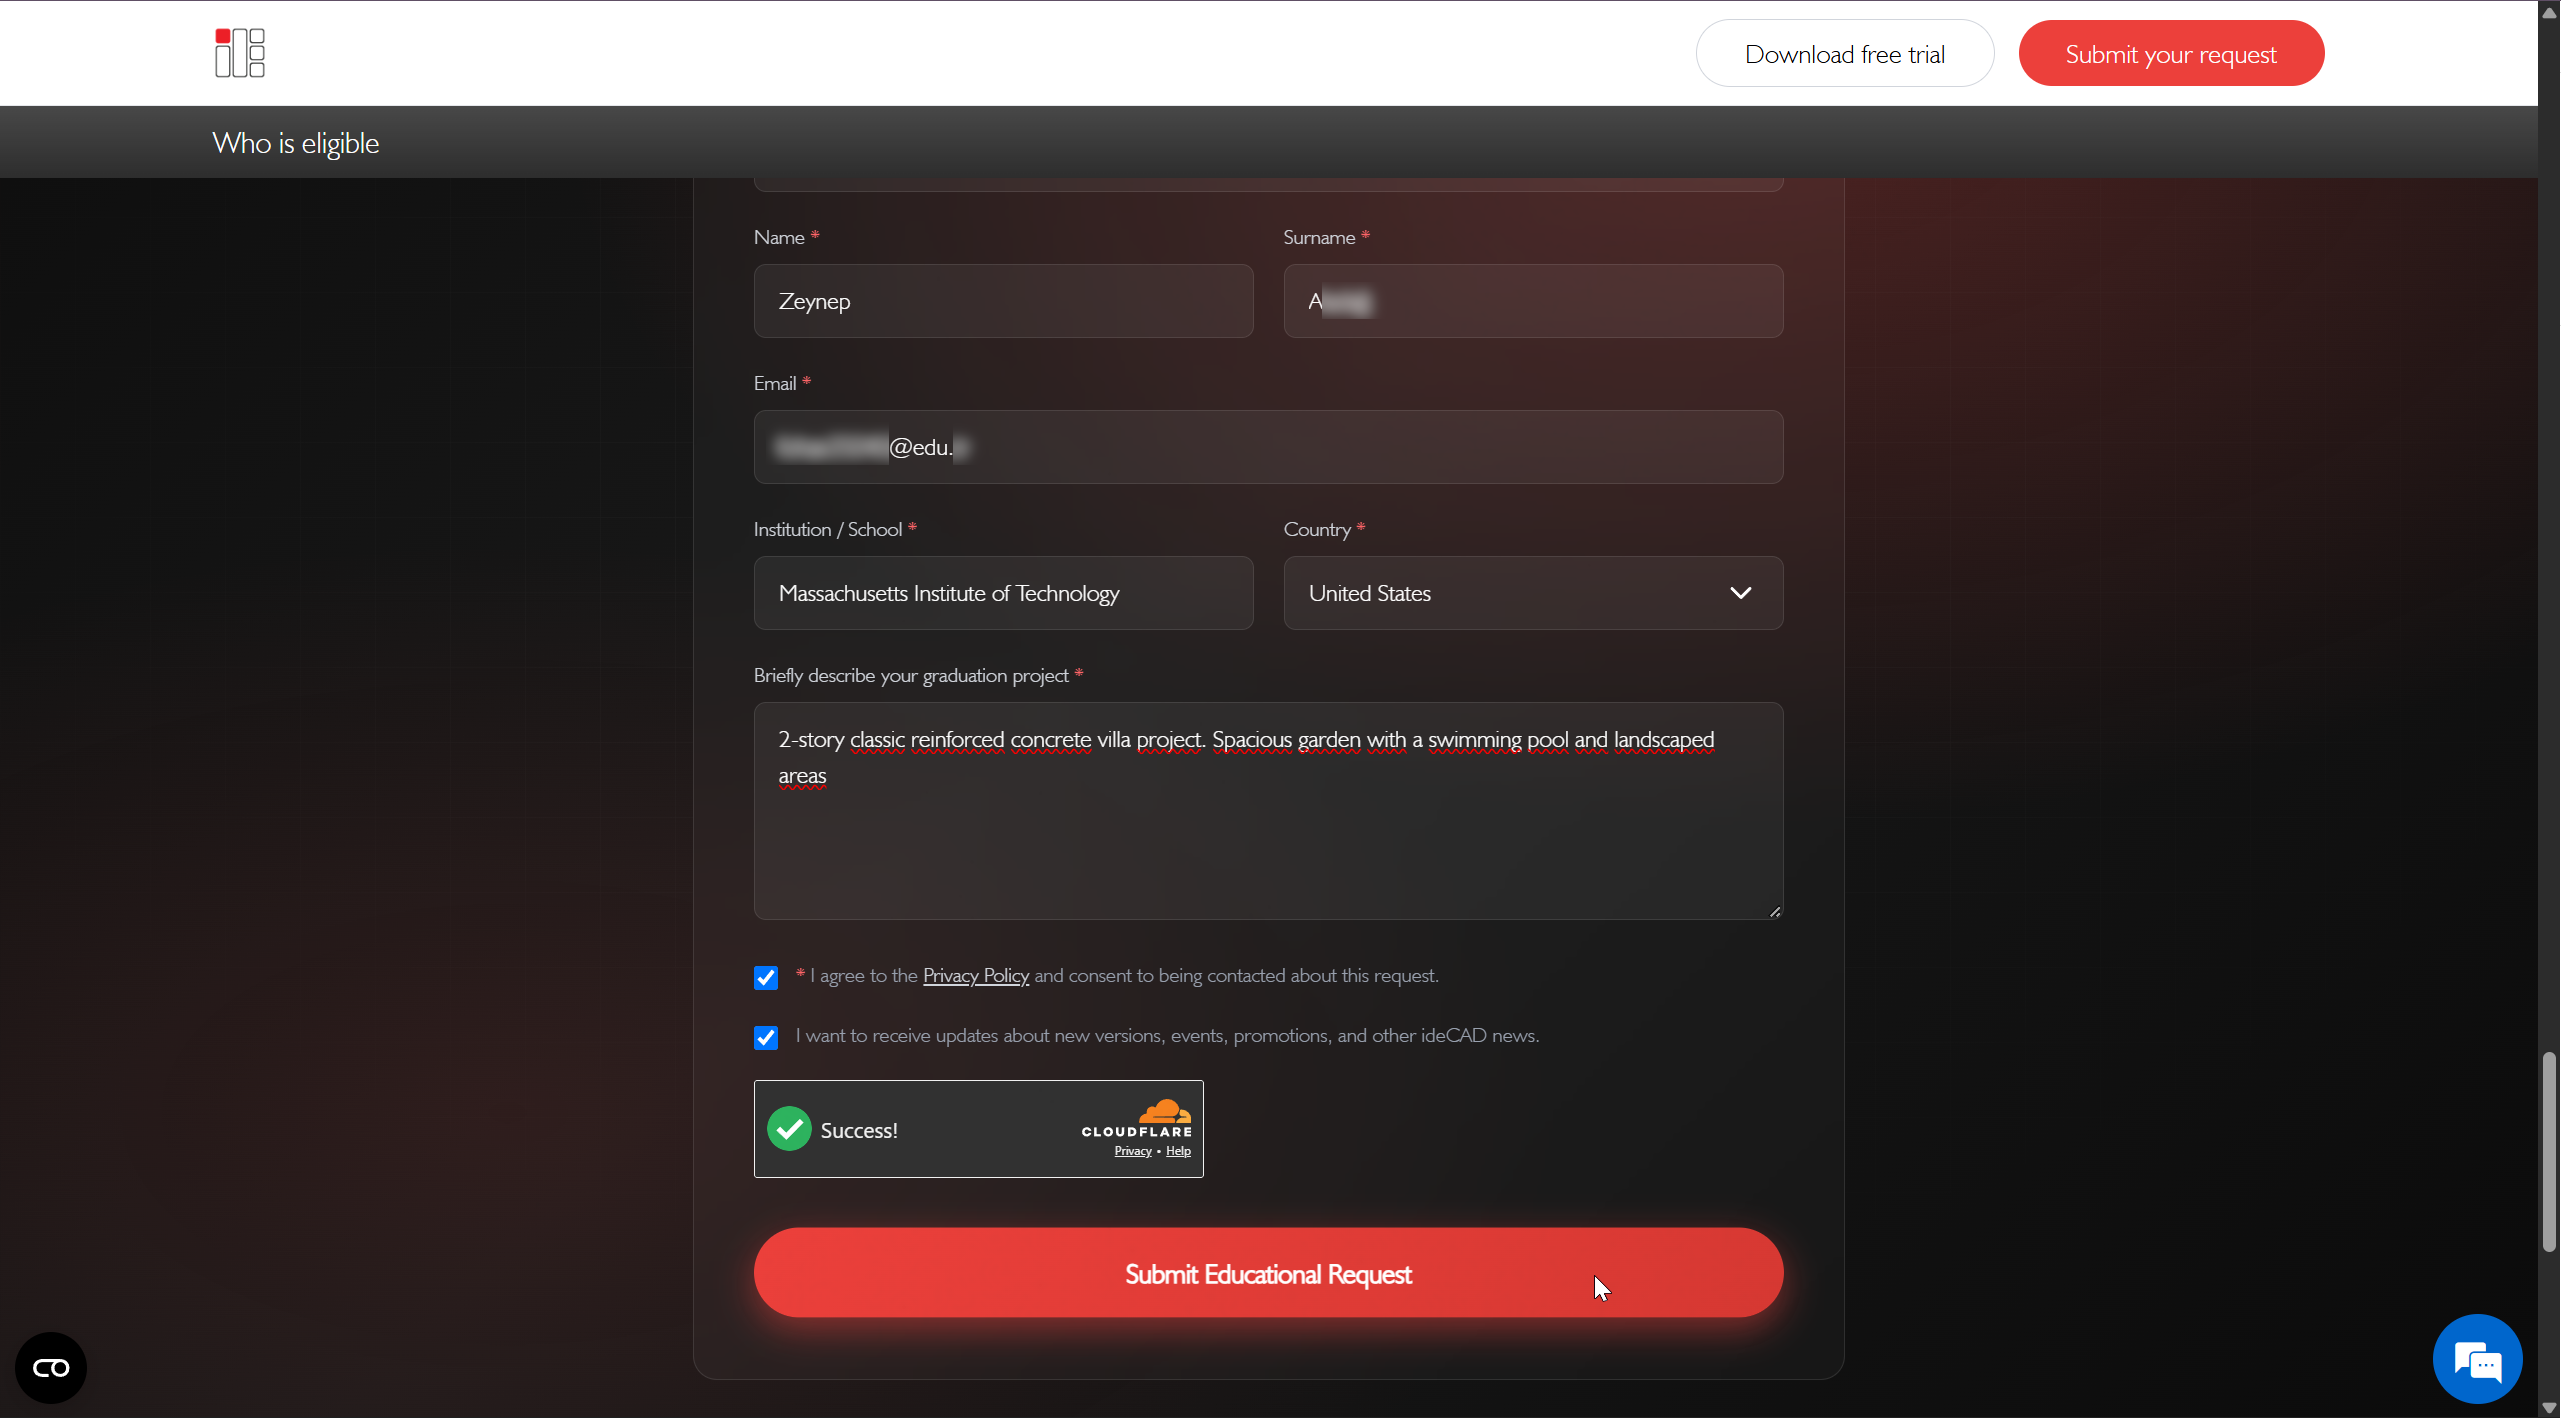The width and height of the screenshot is (2561, 1418).
Task: Open the Who is eligible section tab
Action: [295, 143]
